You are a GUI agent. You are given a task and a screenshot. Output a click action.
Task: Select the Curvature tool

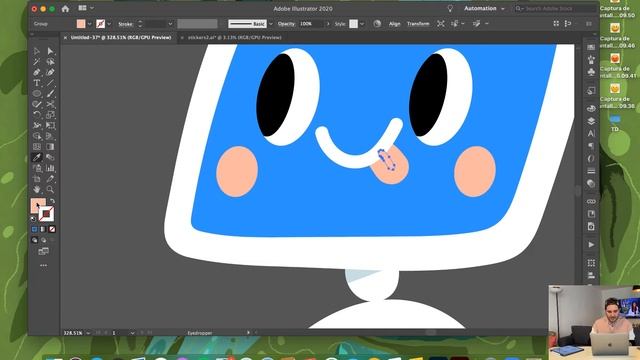coord(50,72)
